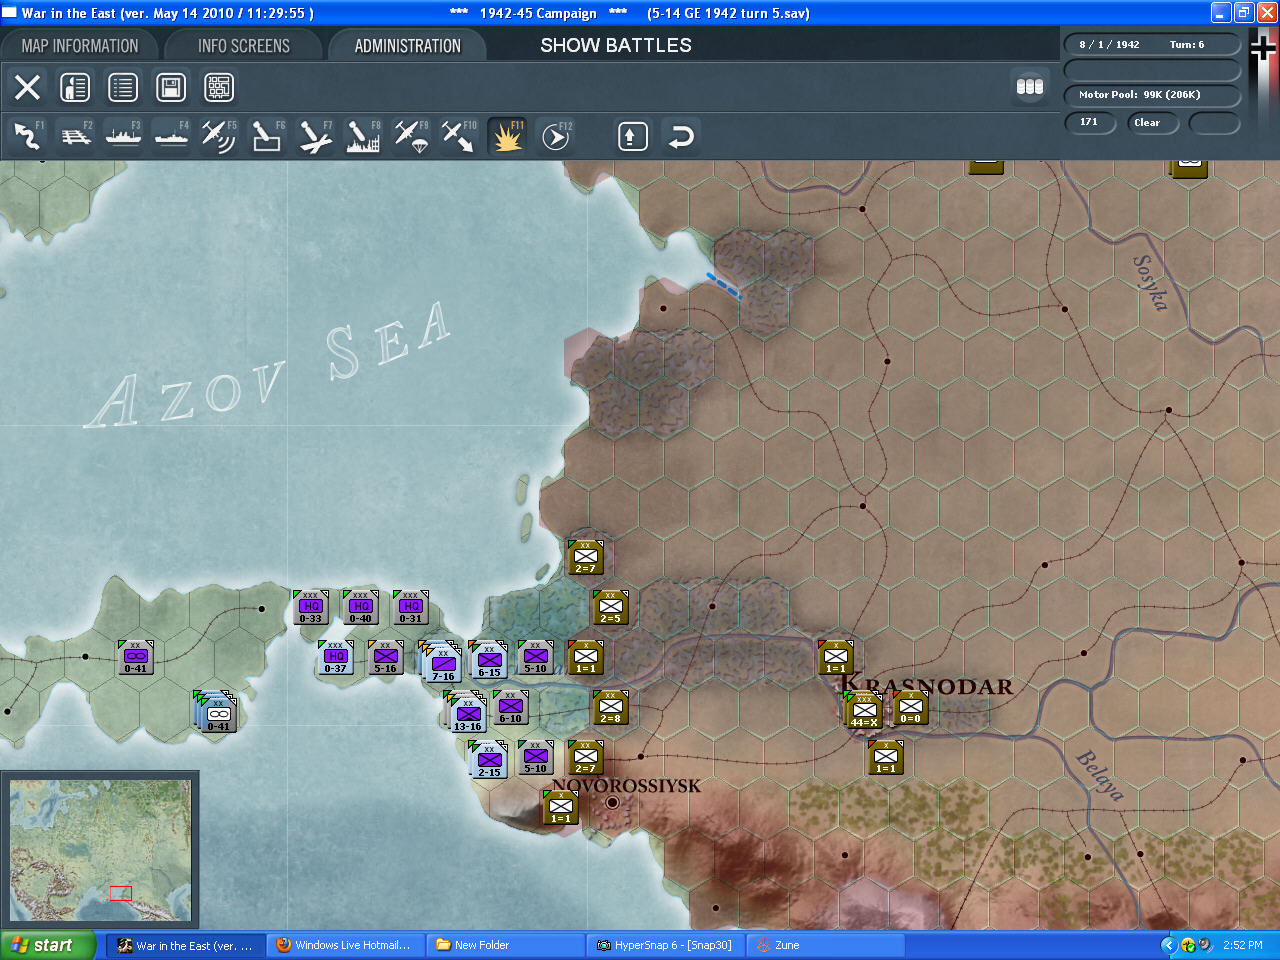Click the 171 counter button
Screen dimensions: 1280x960
pyautogui.click(x=1090, y=123)
